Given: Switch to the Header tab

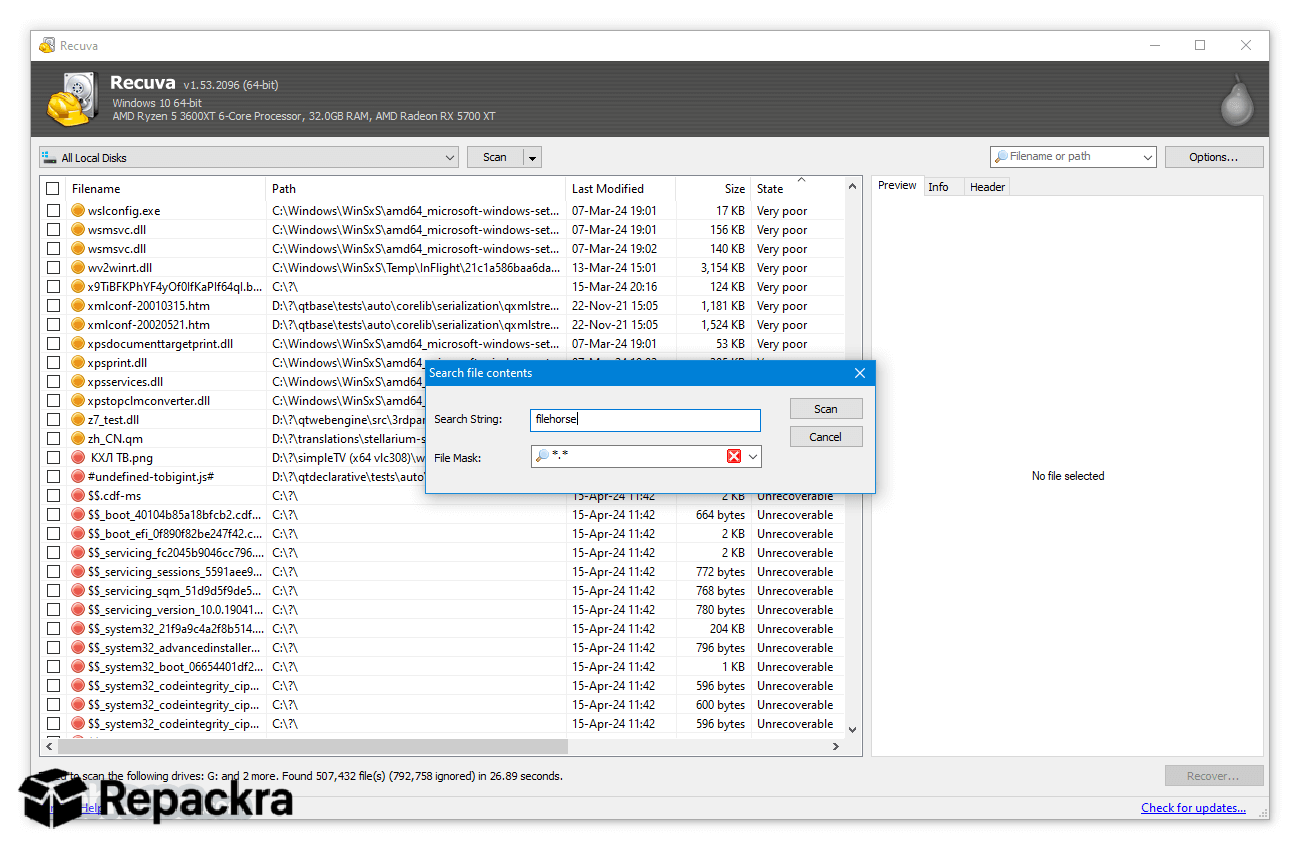Looking at the screenshot, I should [987, 187].
